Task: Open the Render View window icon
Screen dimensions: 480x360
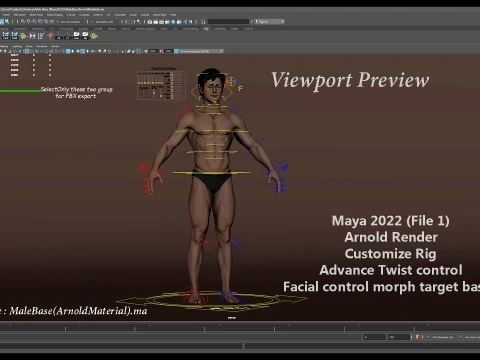Action: (x=150, y=22)
